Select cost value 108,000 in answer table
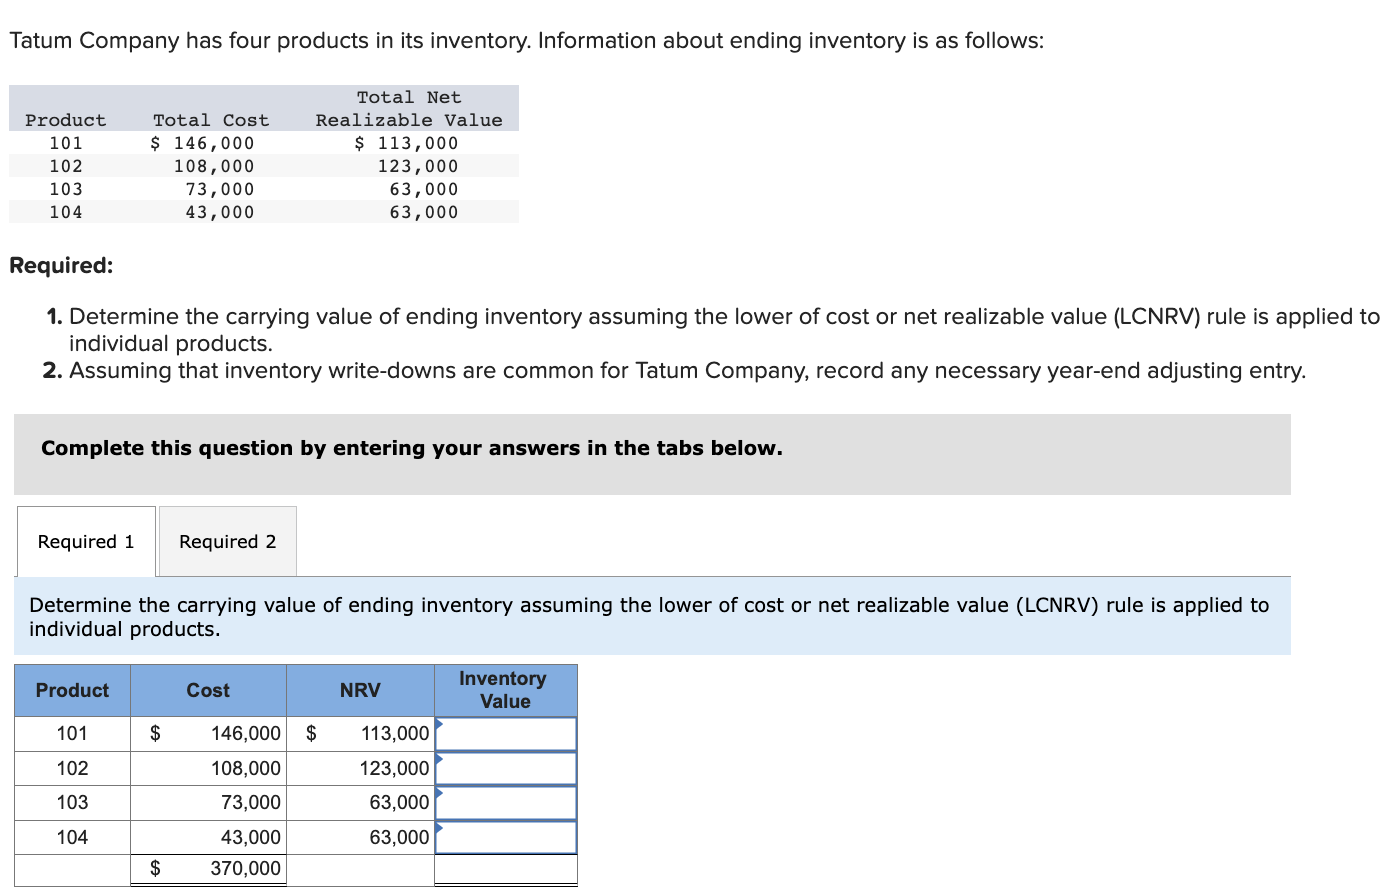The image size is (1386, 892). pyautogui.click(x=246, y=768)
